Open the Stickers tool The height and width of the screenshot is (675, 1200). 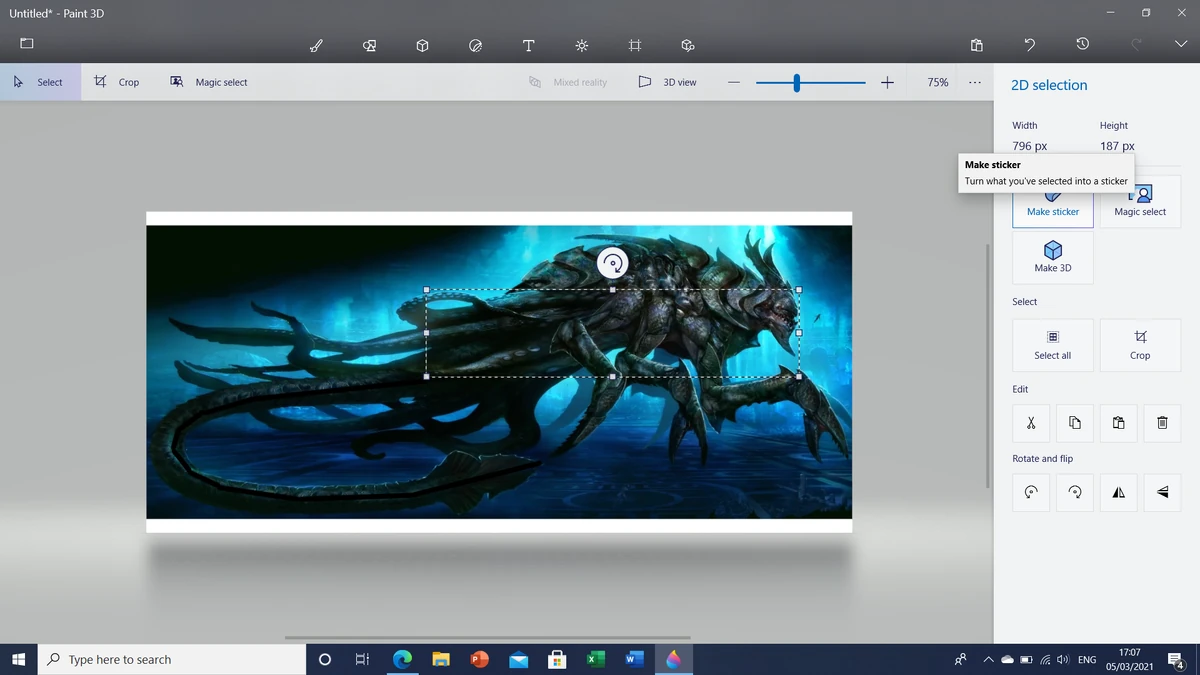click(x=475, y=45)
